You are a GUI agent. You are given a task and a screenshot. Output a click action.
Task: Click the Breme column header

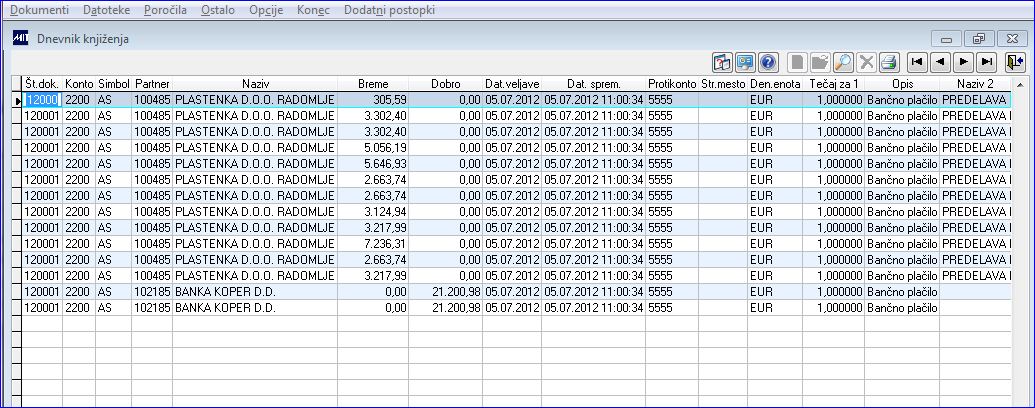tap(373, 85)
